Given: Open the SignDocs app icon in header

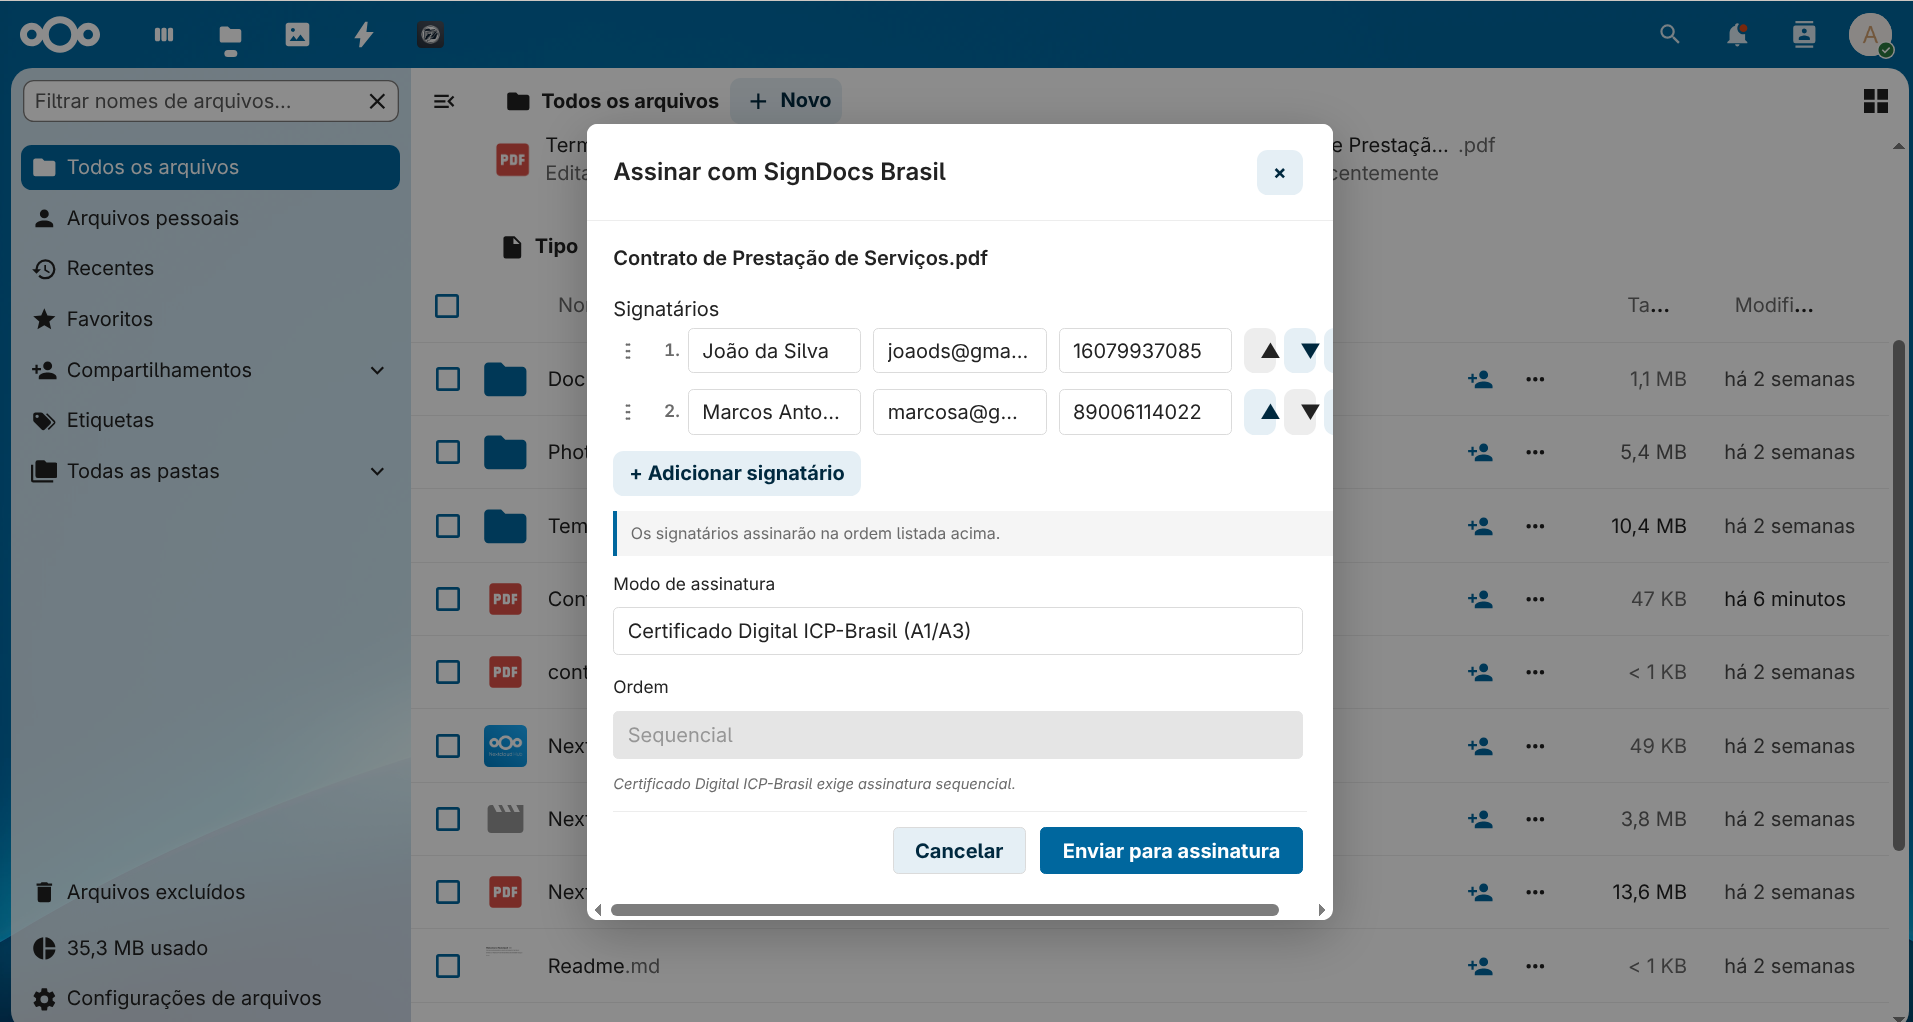Looking at the screenshot, I should click(x=430, y=34).
